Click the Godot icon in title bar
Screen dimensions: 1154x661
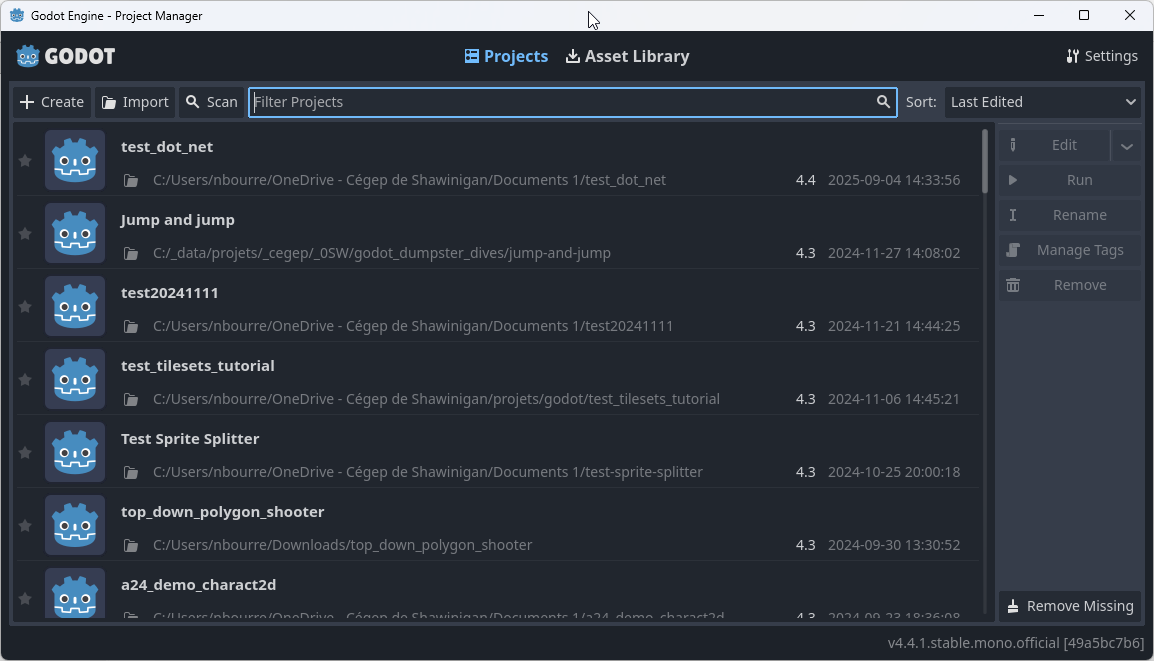point(17,15)
